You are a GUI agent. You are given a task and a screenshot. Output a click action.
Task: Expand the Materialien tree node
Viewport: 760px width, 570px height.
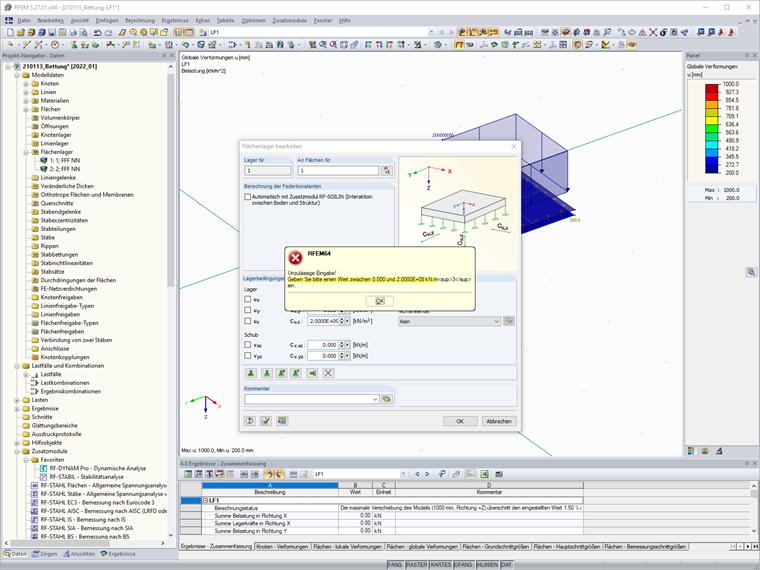coord(26,101)
